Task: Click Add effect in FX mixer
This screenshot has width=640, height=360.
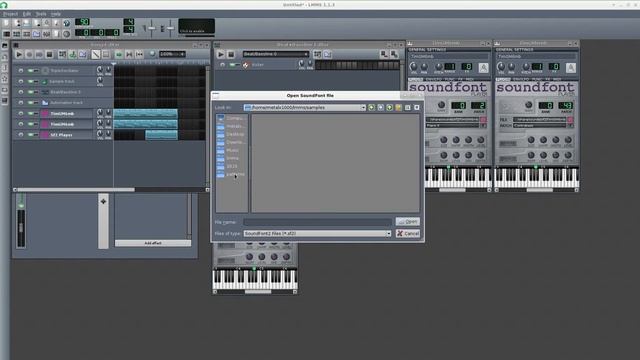Action: (x=153, y=243)
